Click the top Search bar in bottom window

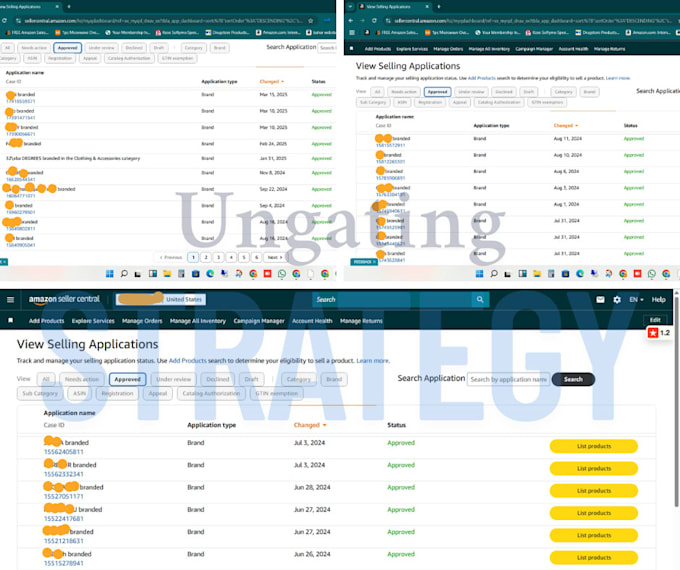(392, 299)
